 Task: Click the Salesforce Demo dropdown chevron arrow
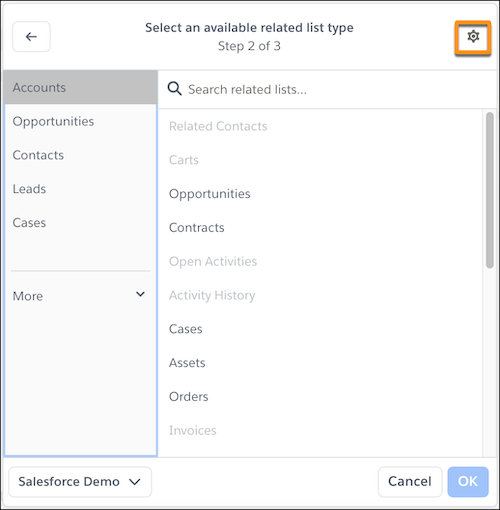[x=135, y=482]
